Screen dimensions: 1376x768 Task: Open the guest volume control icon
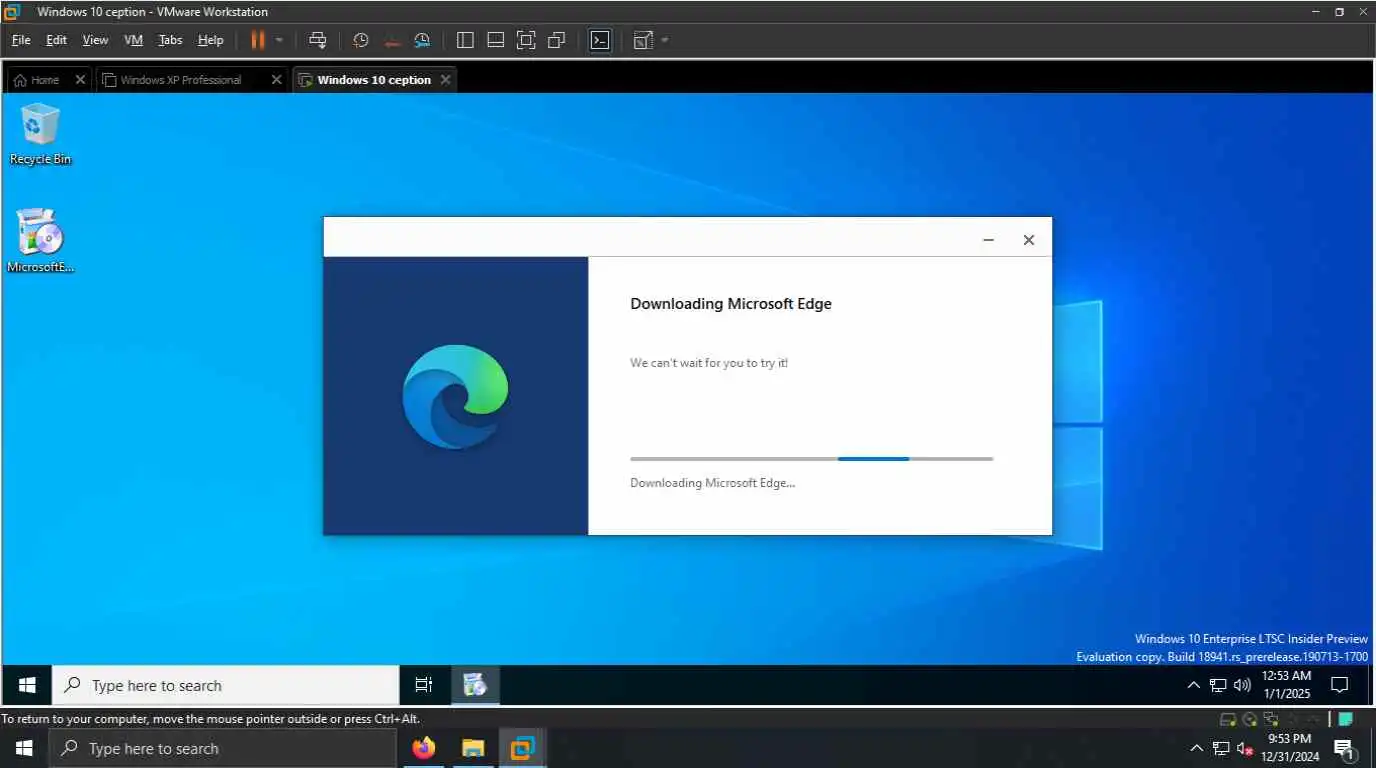[1243, 686]
